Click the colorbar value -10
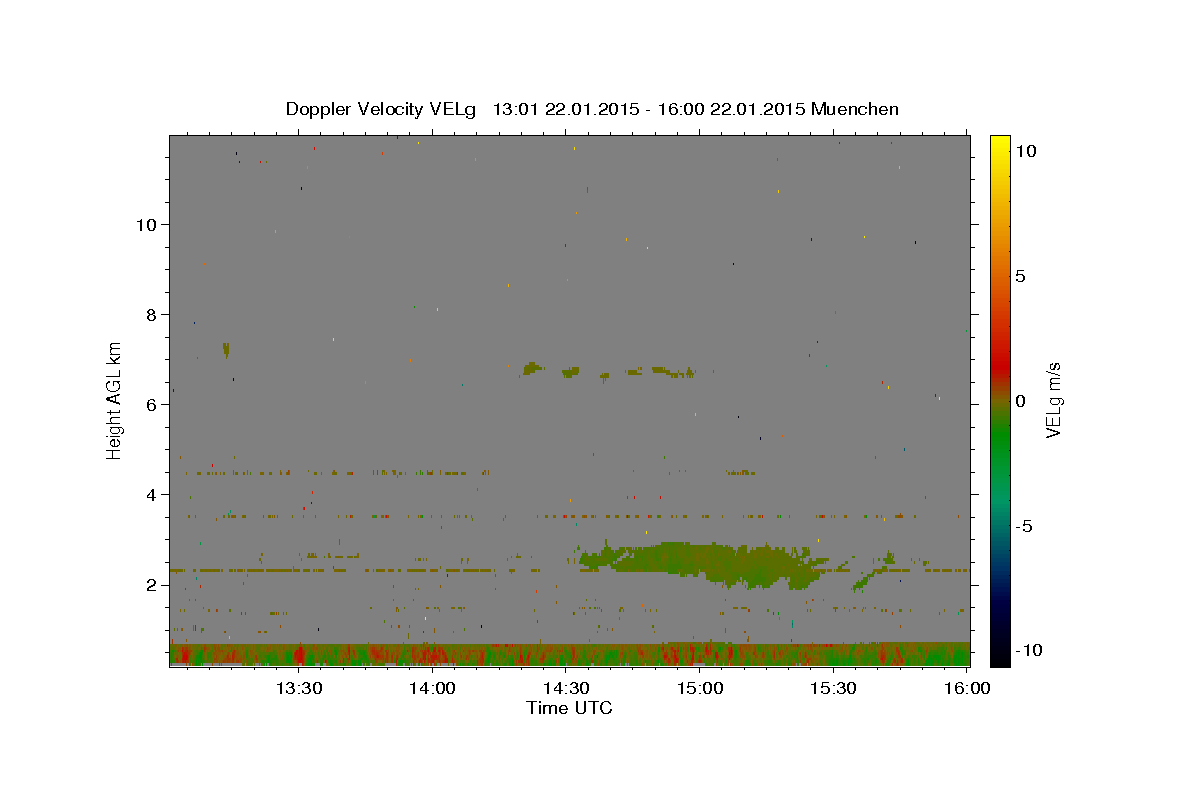The height and width of the screenshot is (800, 1200). point(1028,651)
